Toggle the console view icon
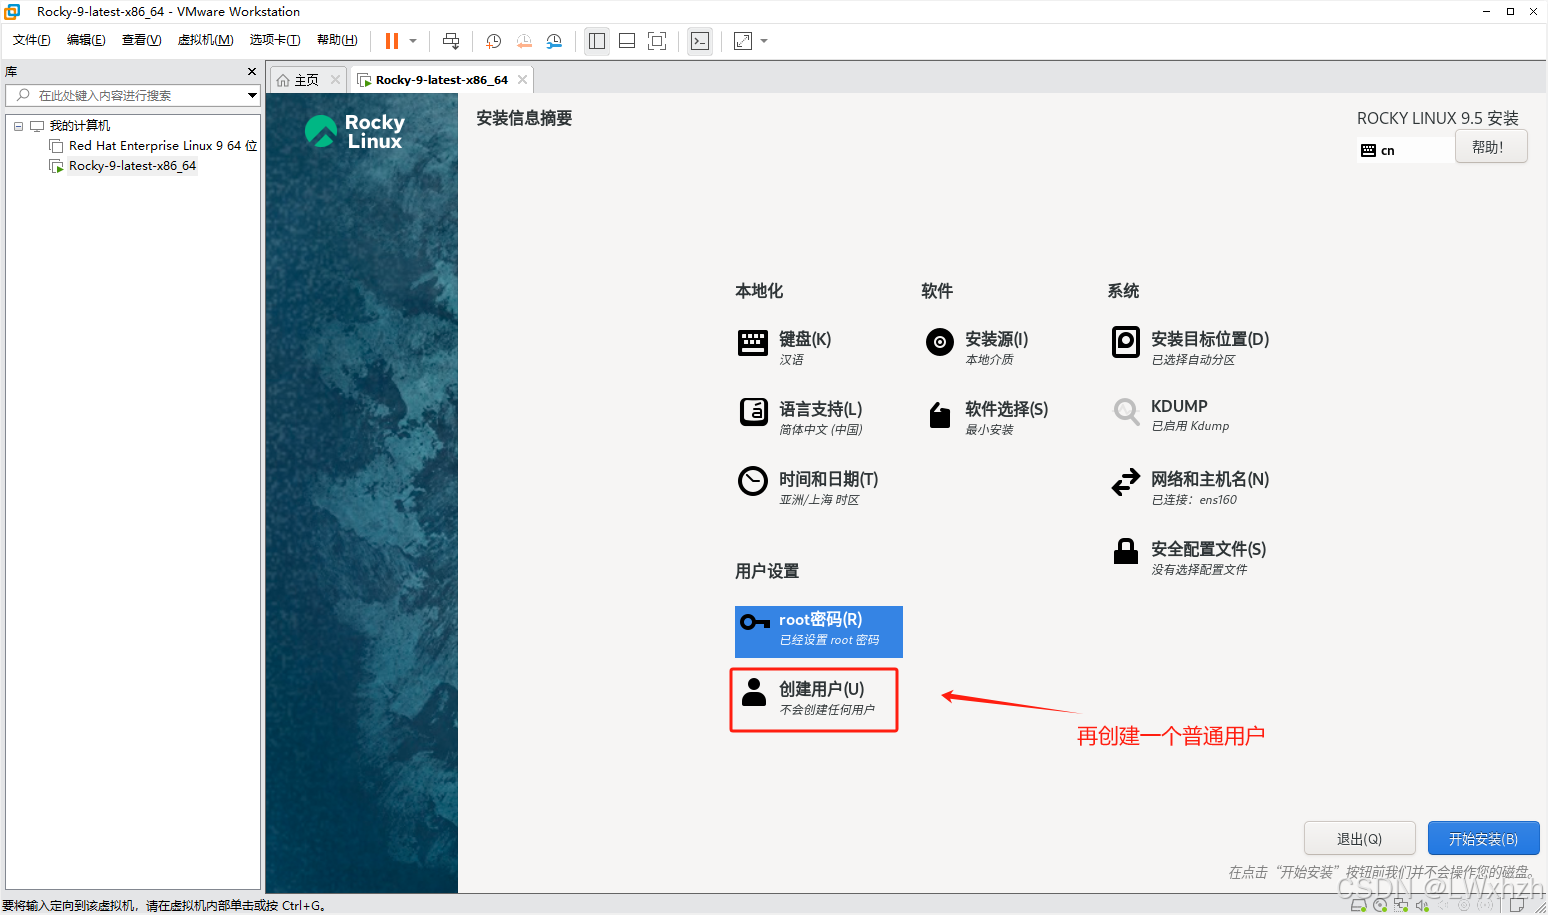 [x=700, y=41]
